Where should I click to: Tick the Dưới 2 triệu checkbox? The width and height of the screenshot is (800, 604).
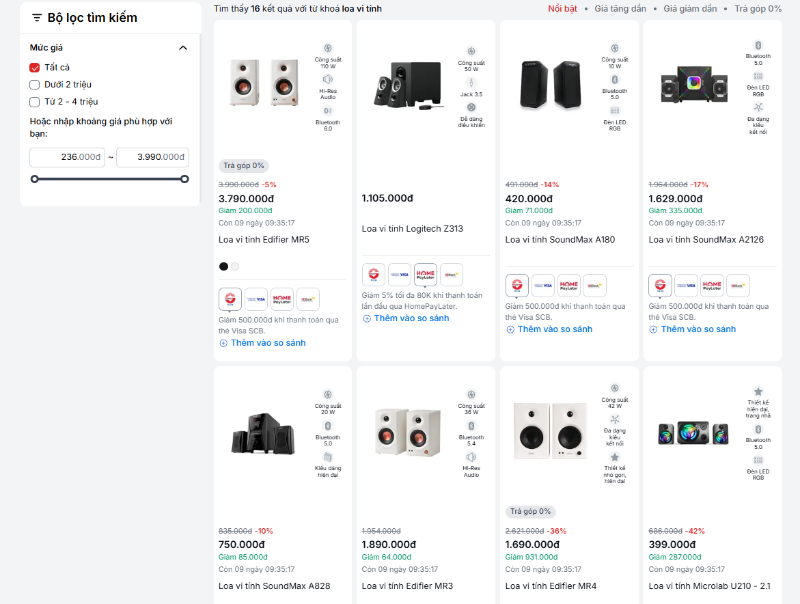[x=35, y=85]
